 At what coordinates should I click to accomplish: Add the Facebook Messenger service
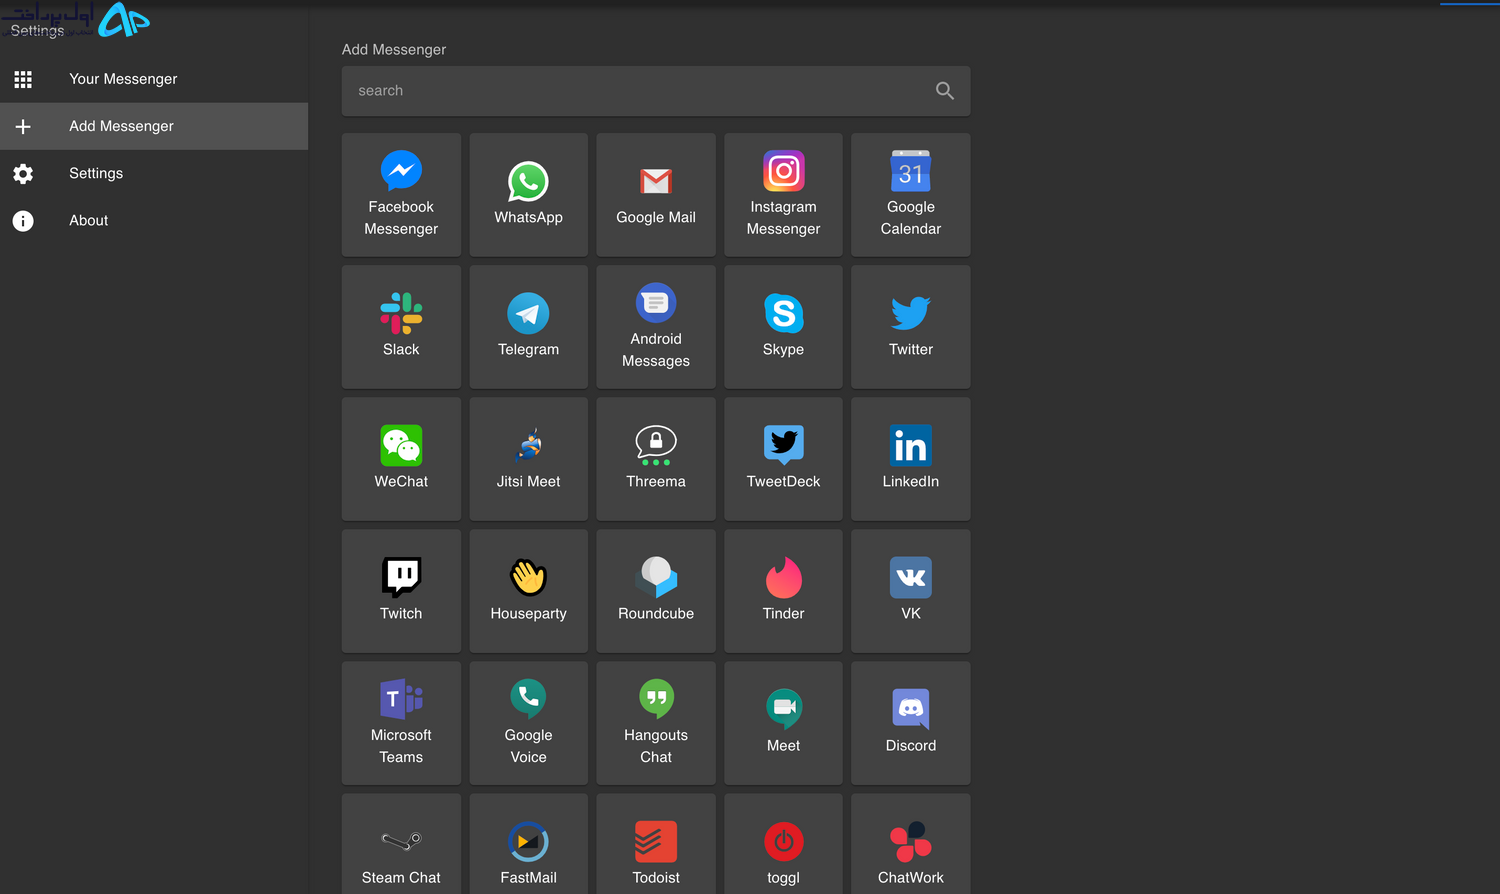tap(401, 195)
